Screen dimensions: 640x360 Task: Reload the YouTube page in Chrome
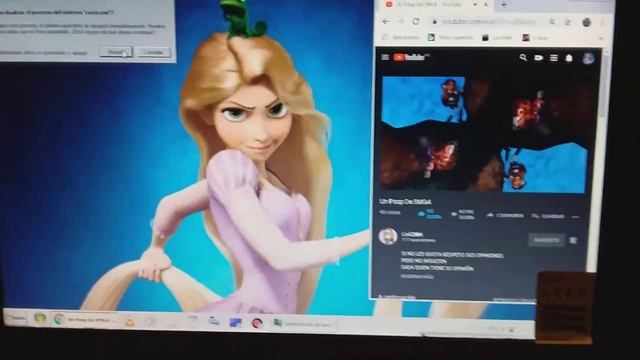tap(416, 22)
